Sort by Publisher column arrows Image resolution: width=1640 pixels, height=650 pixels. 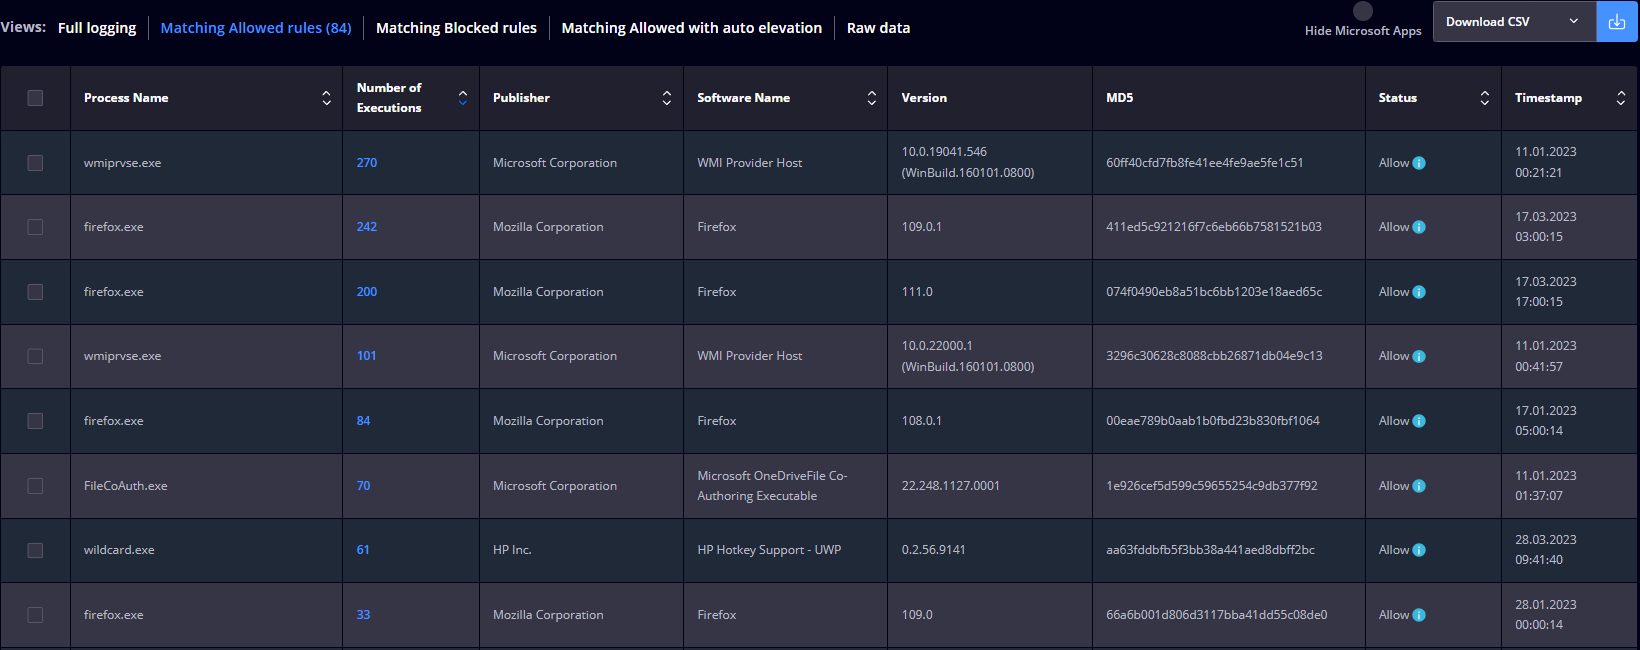point(666,98)
